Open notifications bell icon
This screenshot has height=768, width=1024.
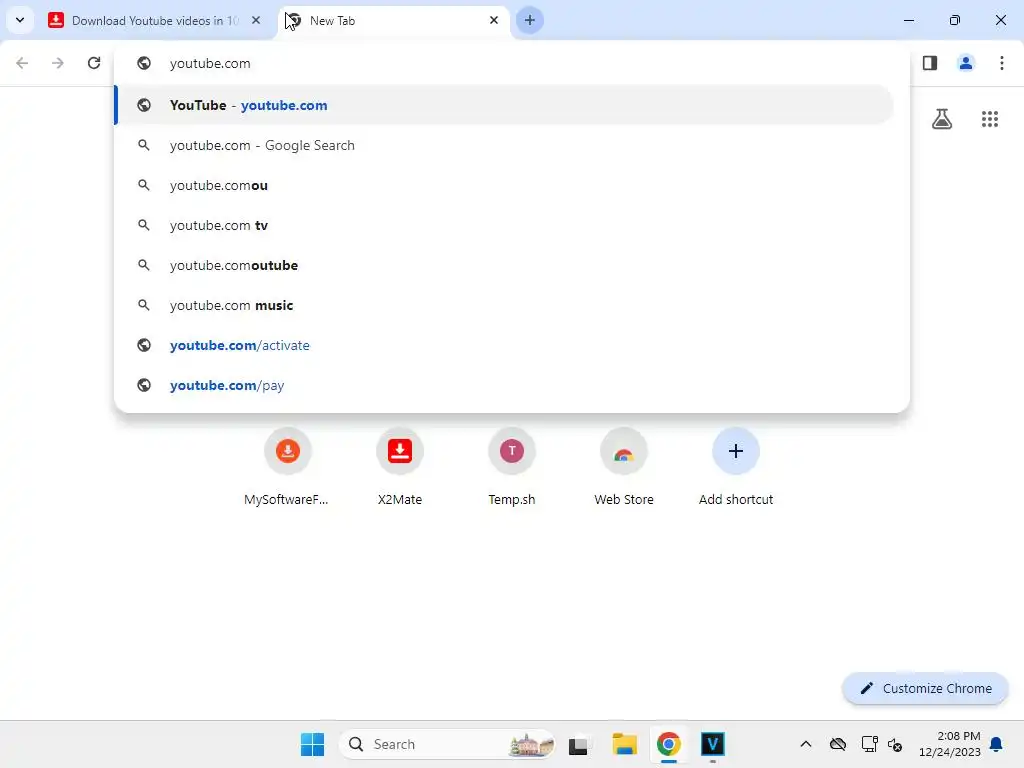click(996, 744)
